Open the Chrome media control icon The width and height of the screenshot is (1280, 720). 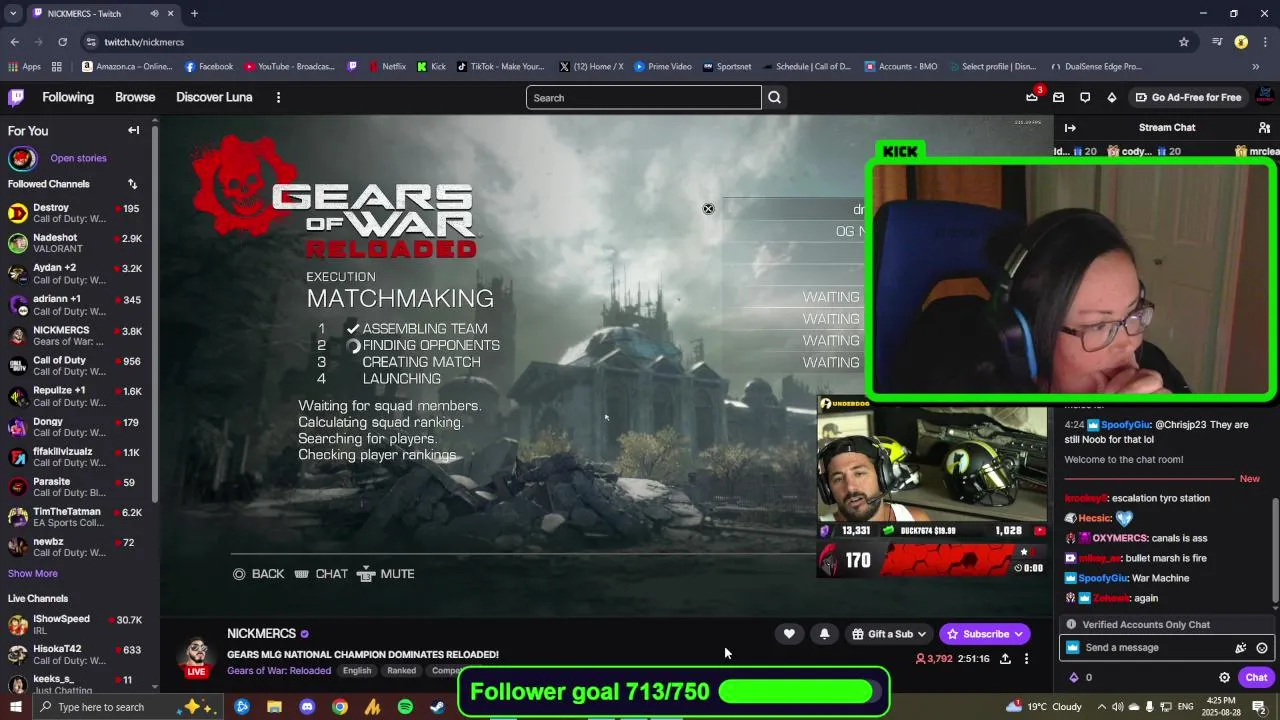point(1217,42)
